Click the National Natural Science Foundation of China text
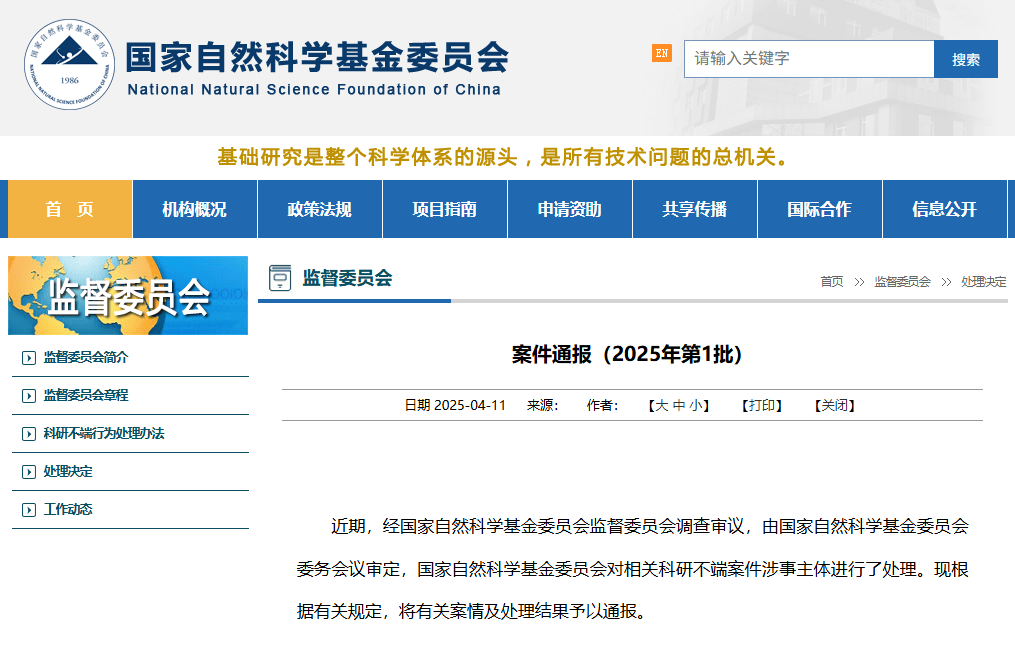Screen dimensions: 1015x652 pos(314,89)
